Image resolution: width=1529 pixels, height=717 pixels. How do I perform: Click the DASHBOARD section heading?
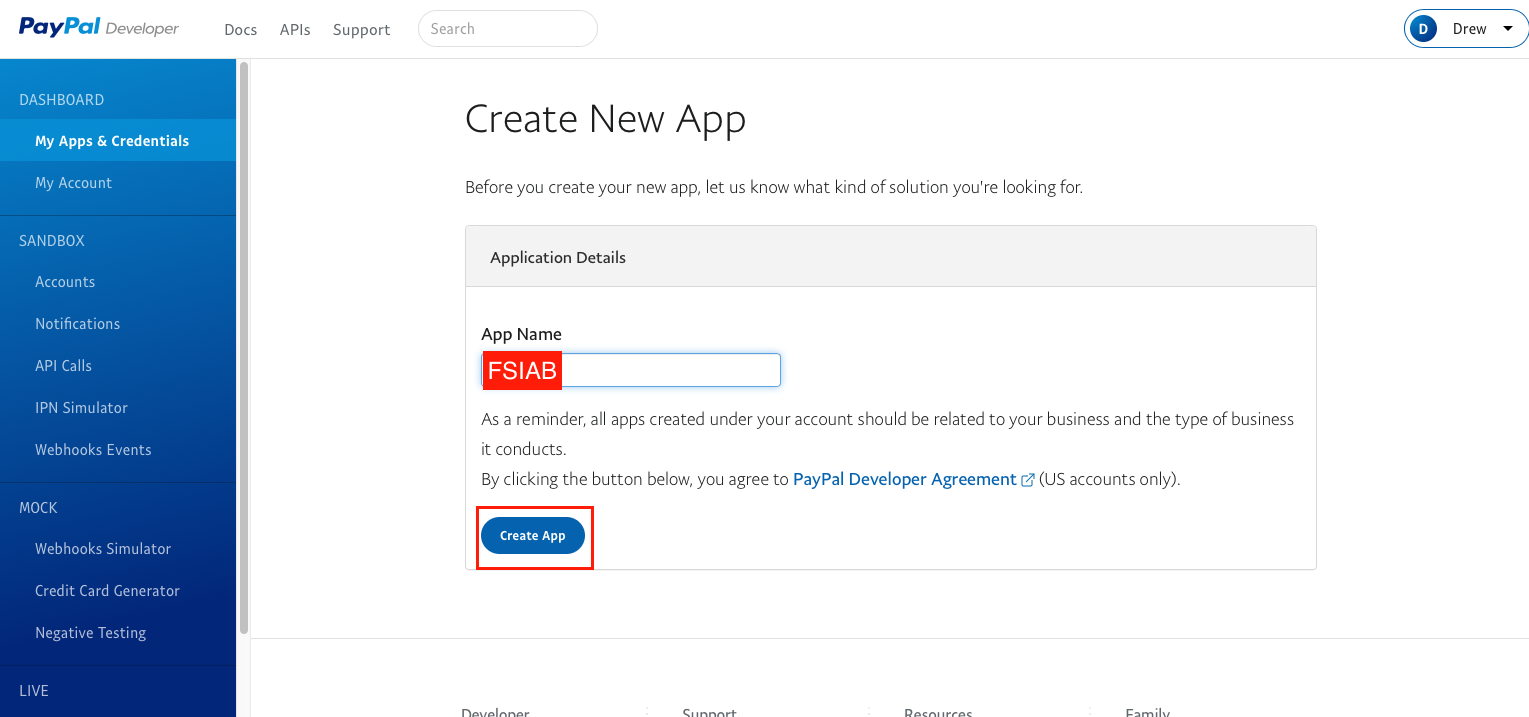coord(62,100)
